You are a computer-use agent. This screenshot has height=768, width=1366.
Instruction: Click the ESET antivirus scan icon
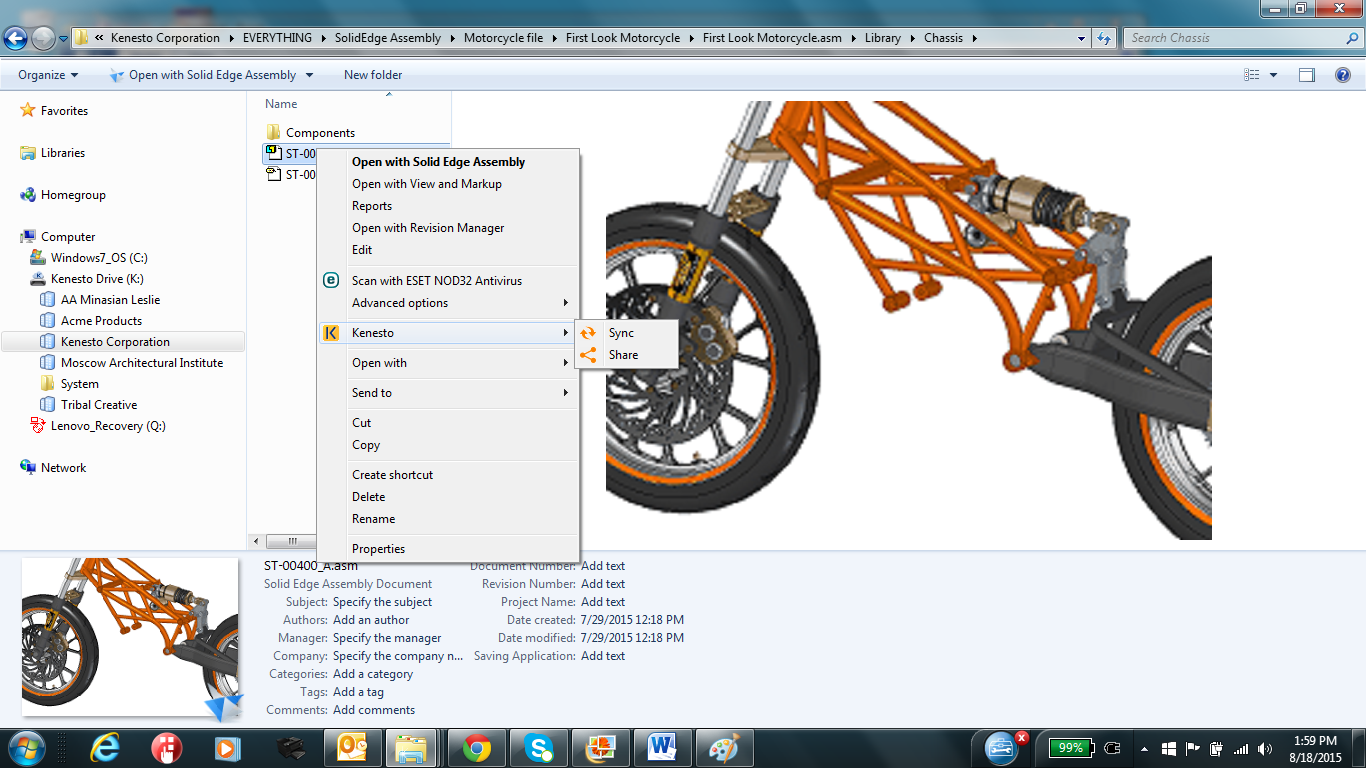[x=332, y=281]
